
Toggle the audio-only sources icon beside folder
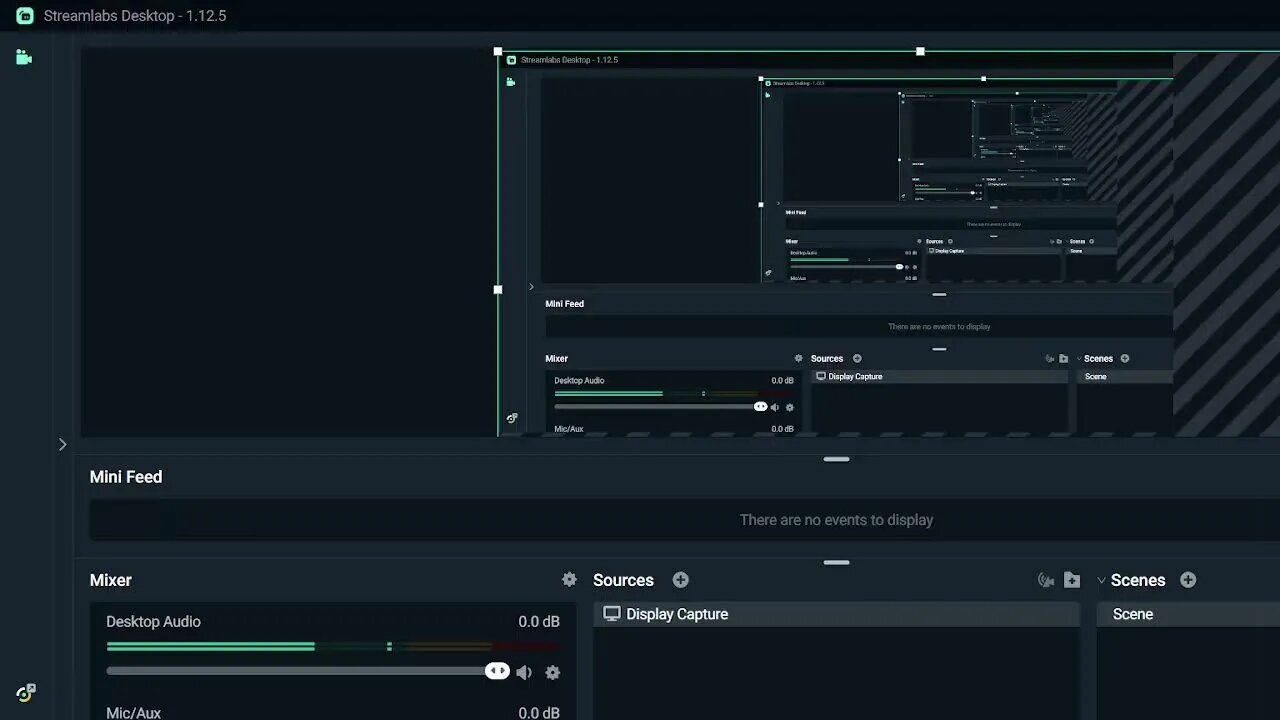click(1046, 580)
